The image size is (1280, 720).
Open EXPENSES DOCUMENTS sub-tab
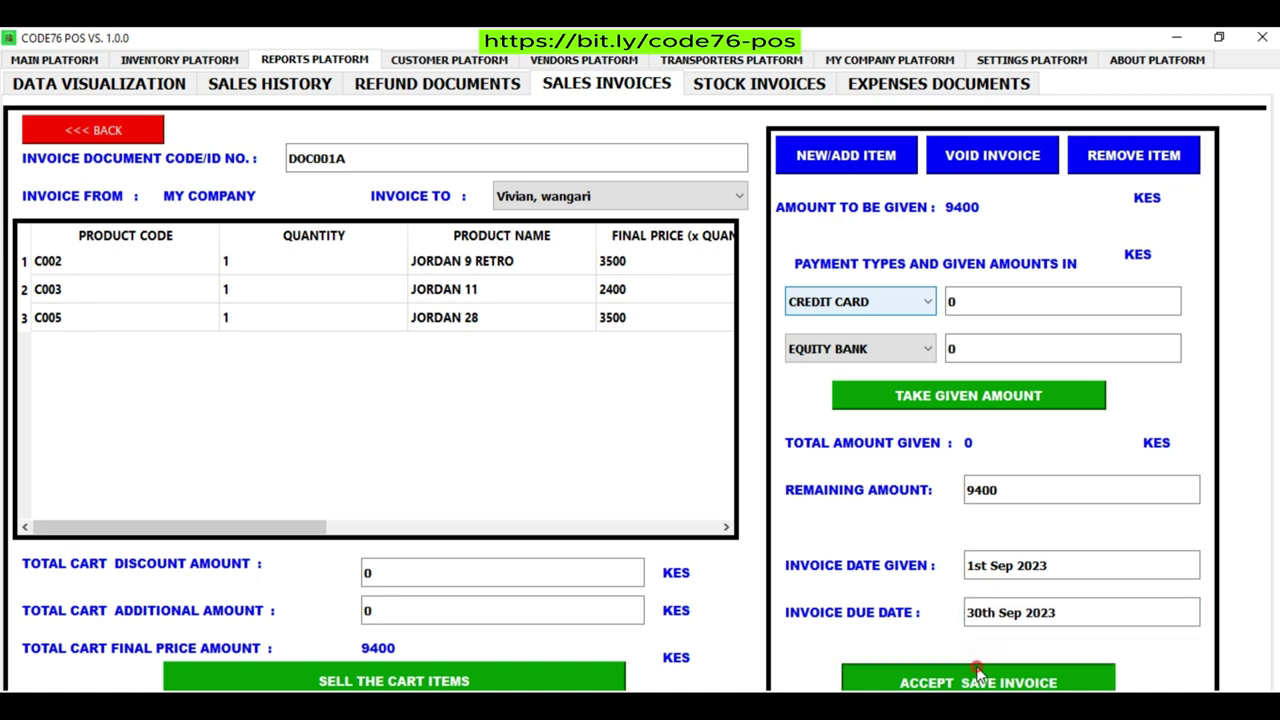[x=939, y=84]
